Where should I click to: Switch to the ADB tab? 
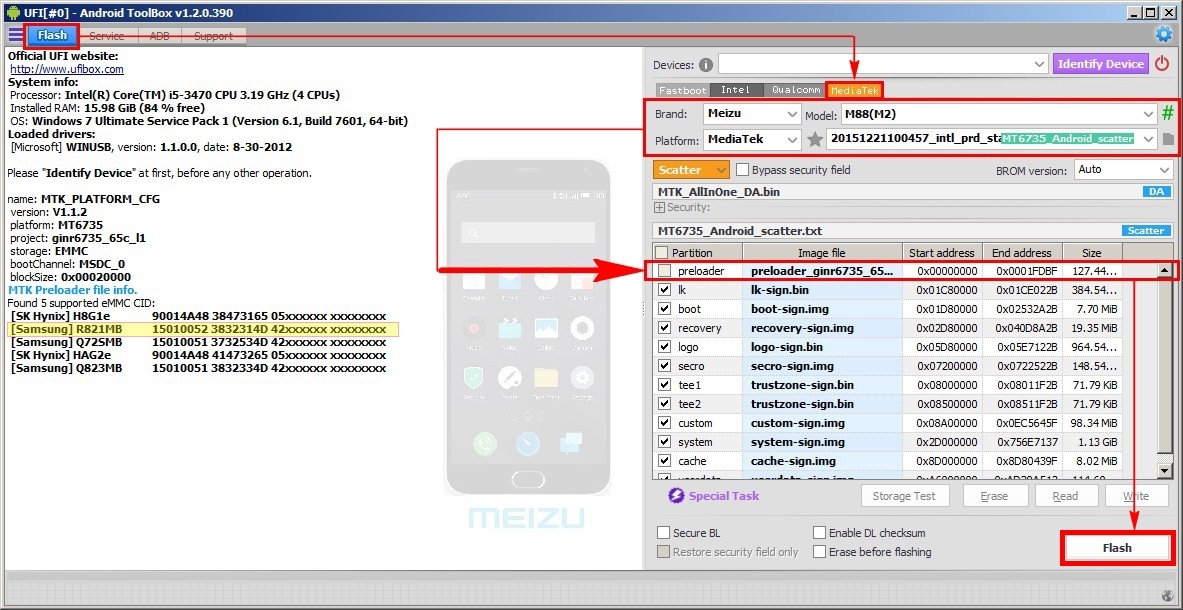[159, 35]
